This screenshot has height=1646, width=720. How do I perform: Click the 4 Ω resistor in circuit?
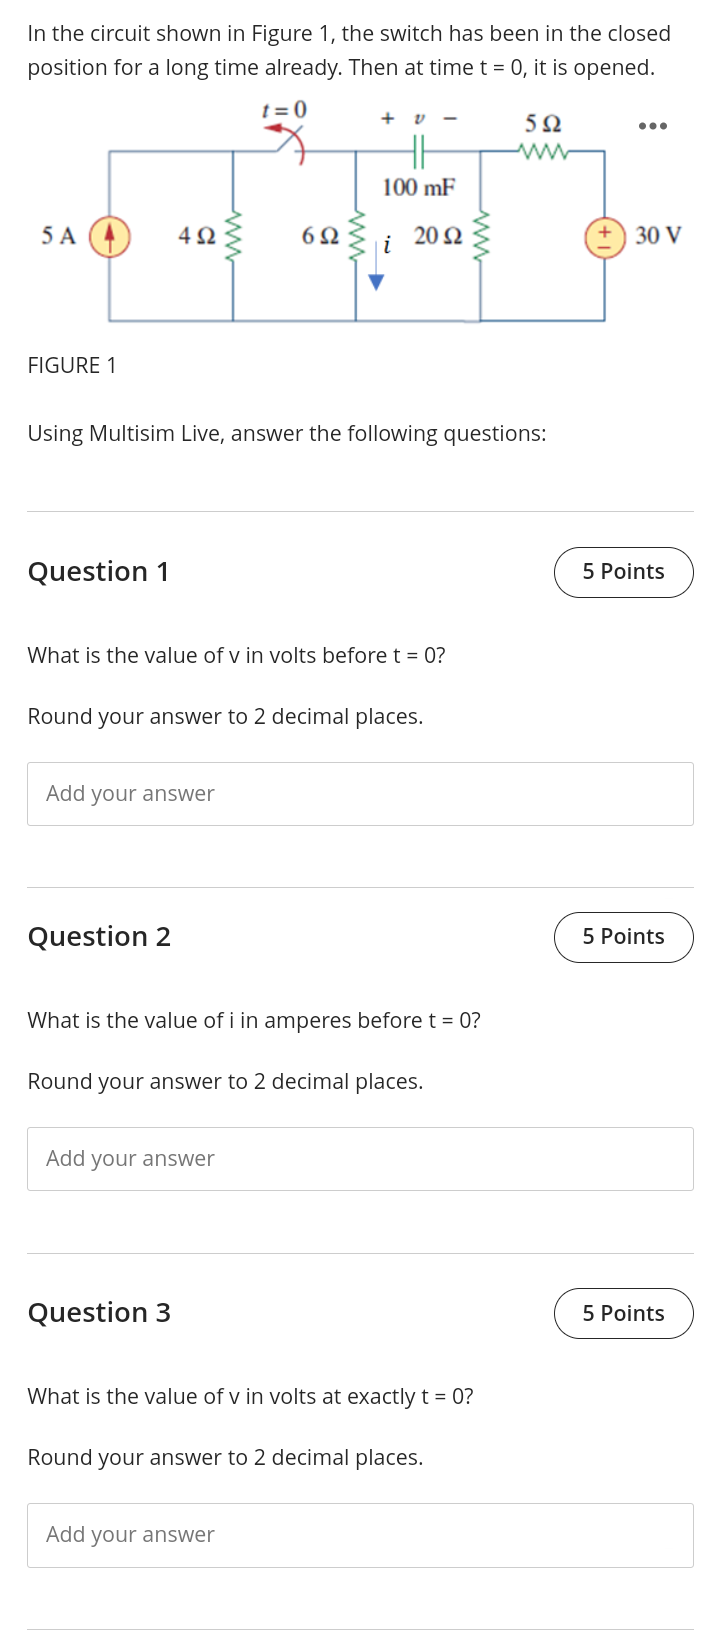coord(234,236)
